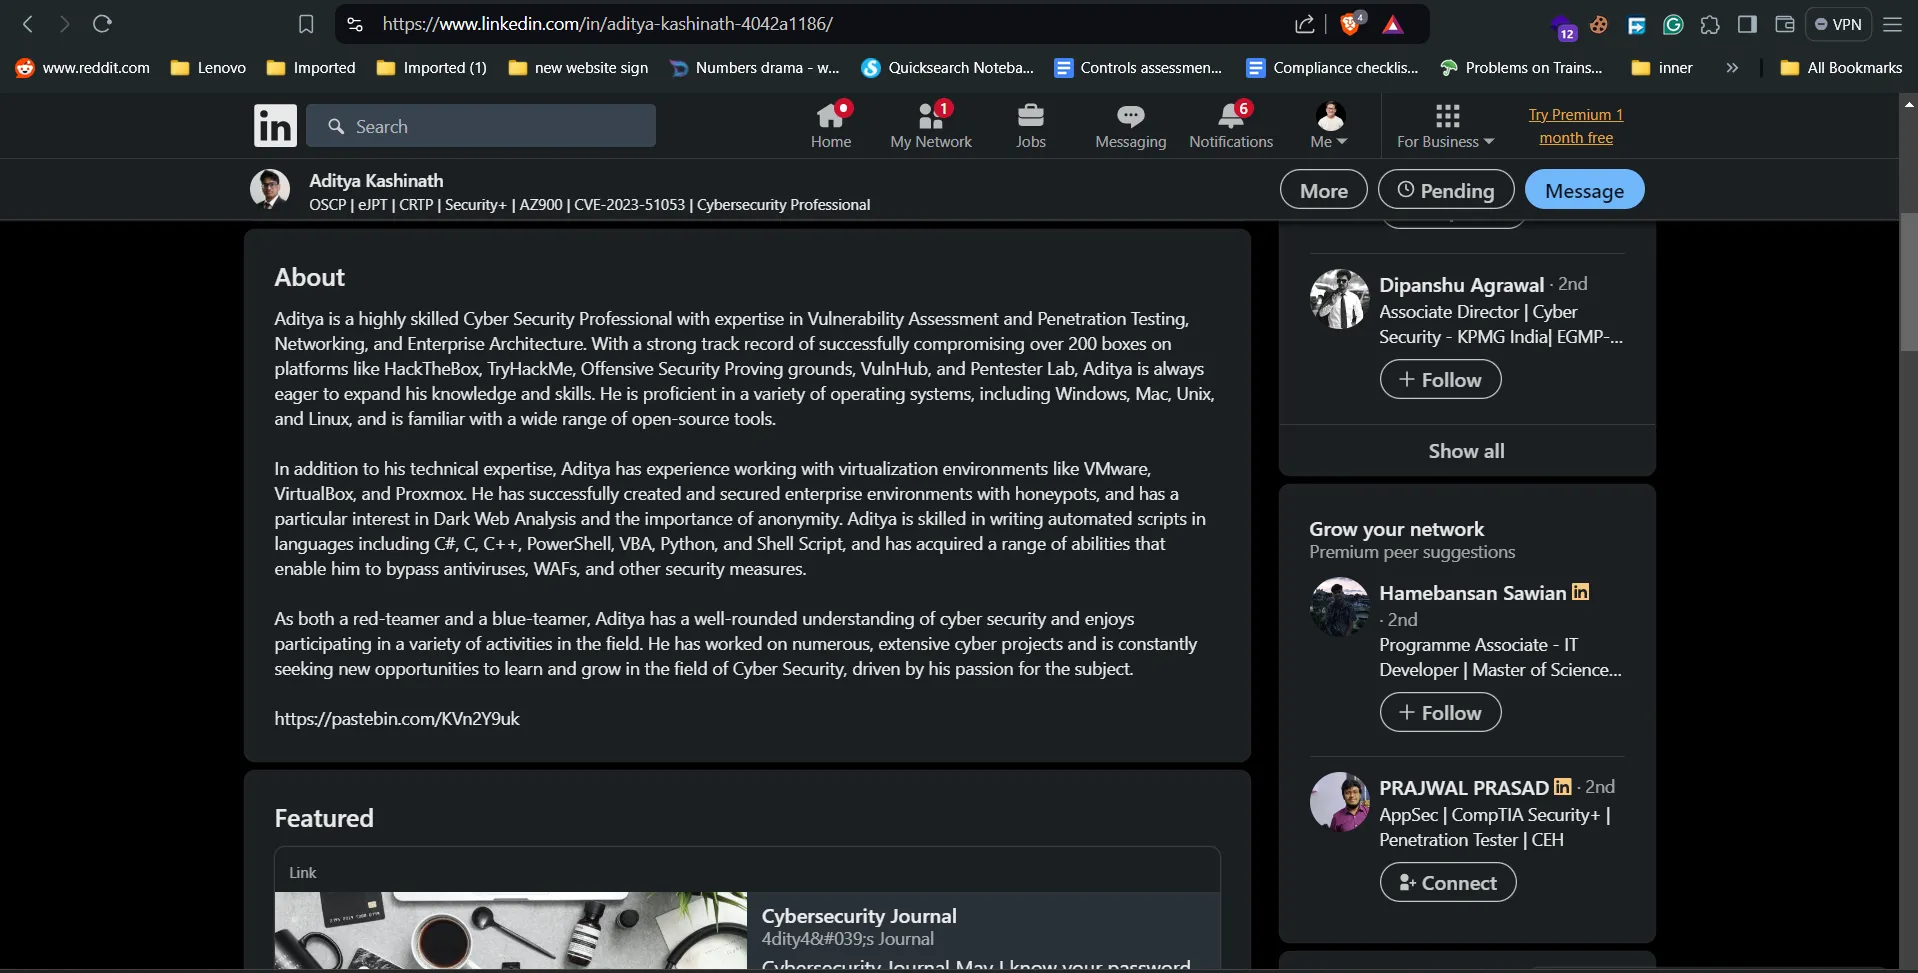Open the Messaging inbox
The image size is (1918, 973).
coord(1130,126)
